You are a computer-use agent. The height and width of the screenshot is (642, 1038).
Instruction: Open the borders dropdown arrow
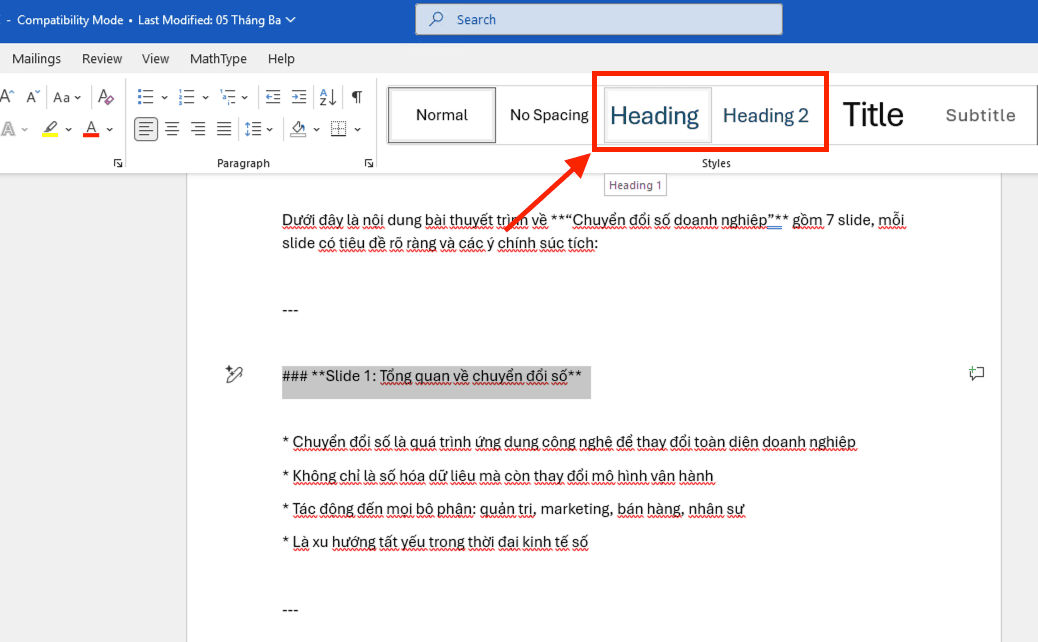(357, 130)
